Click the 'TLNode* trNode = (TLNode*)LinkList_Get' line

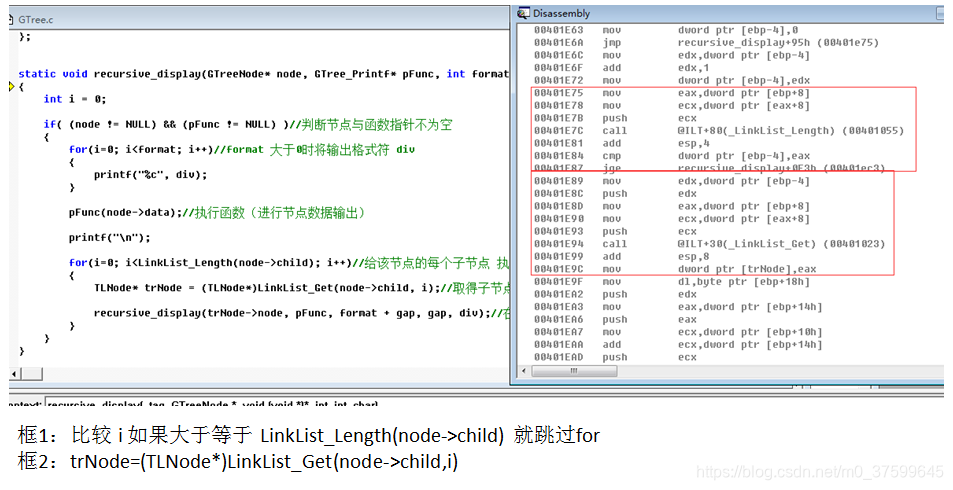point(301,288)
